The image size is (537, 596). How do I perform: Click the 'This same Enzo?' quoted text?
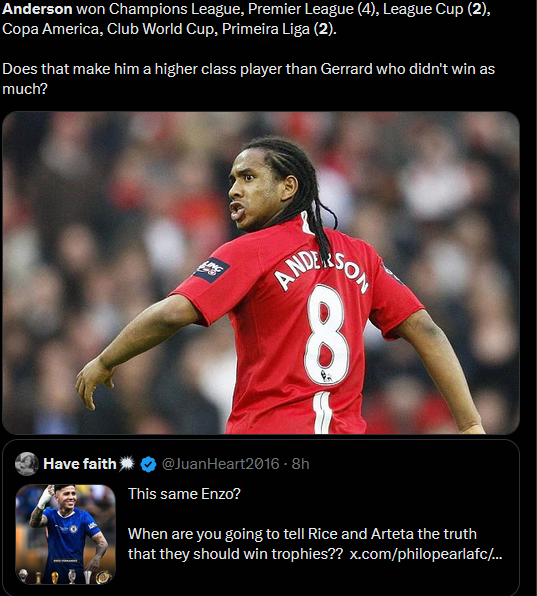[184, 494]
